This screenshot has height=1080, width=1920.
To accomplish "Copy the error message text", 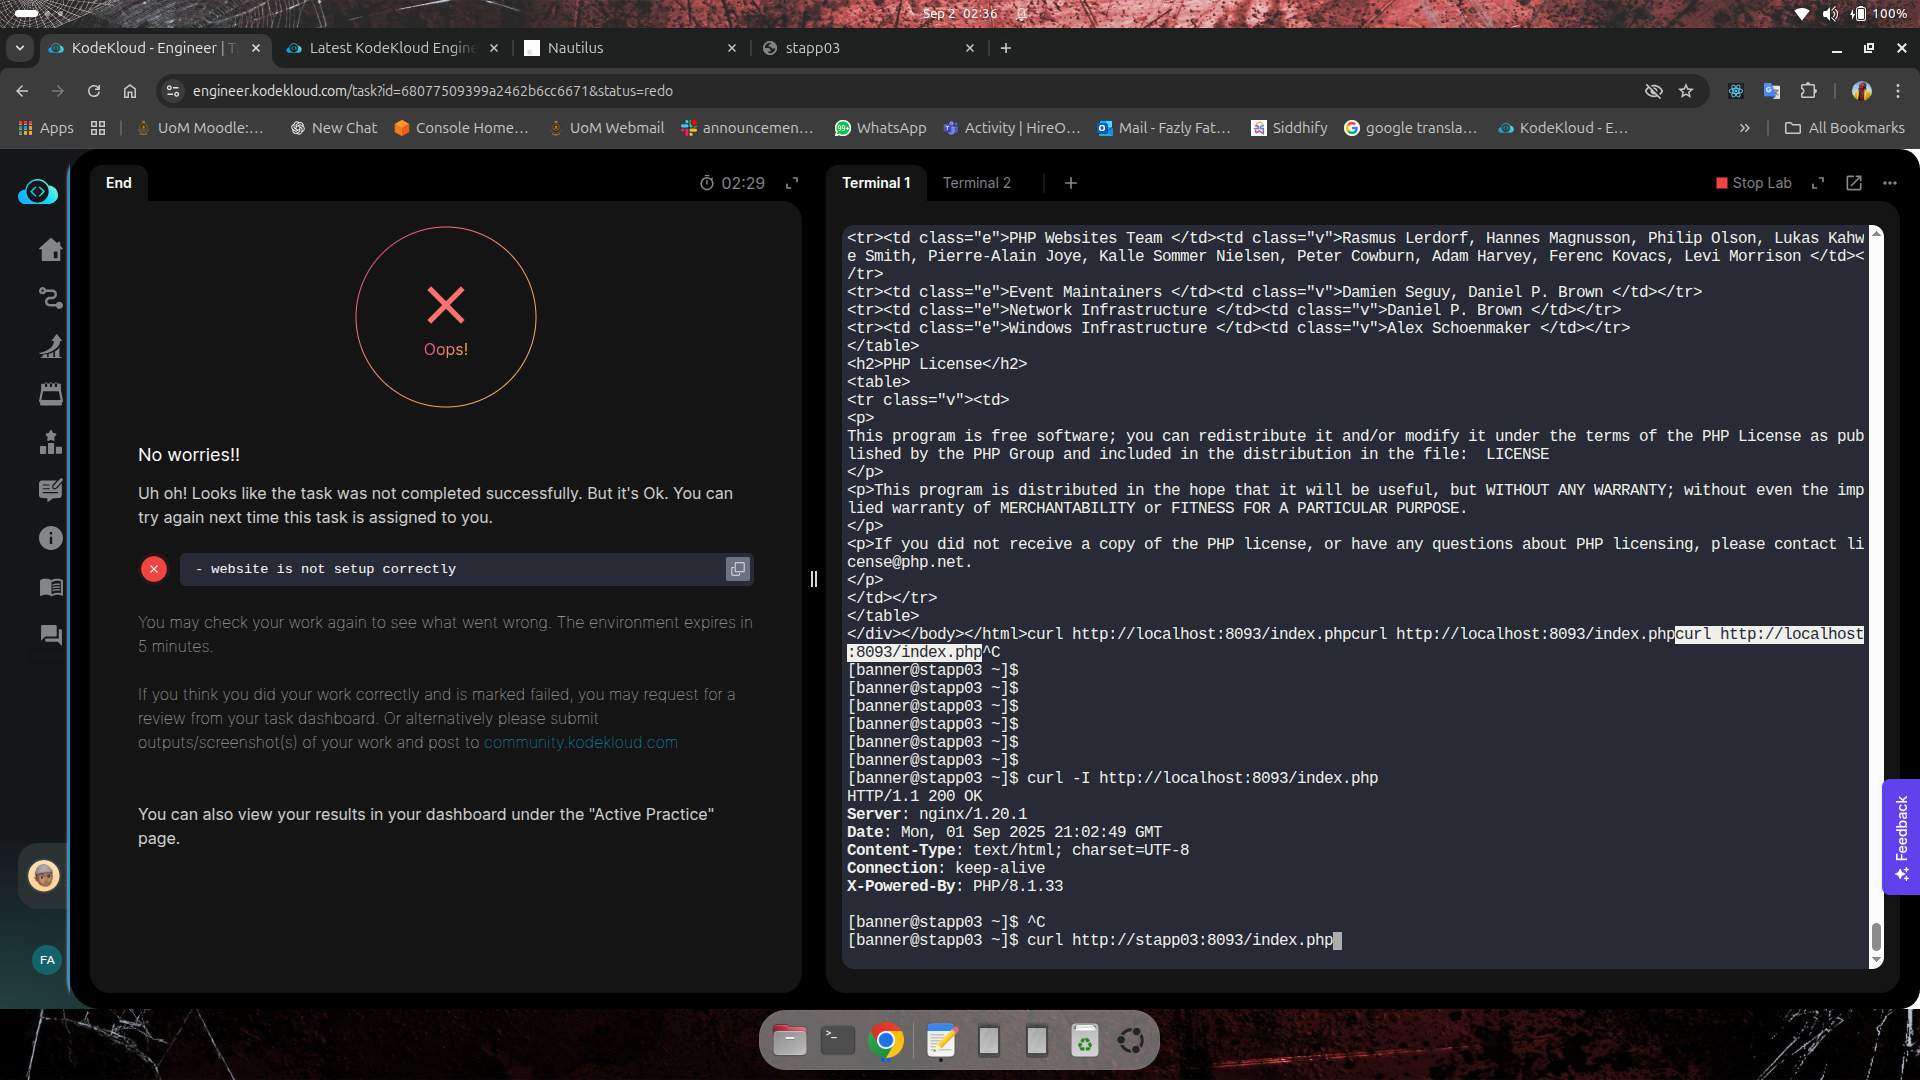I will pos(737,569).
